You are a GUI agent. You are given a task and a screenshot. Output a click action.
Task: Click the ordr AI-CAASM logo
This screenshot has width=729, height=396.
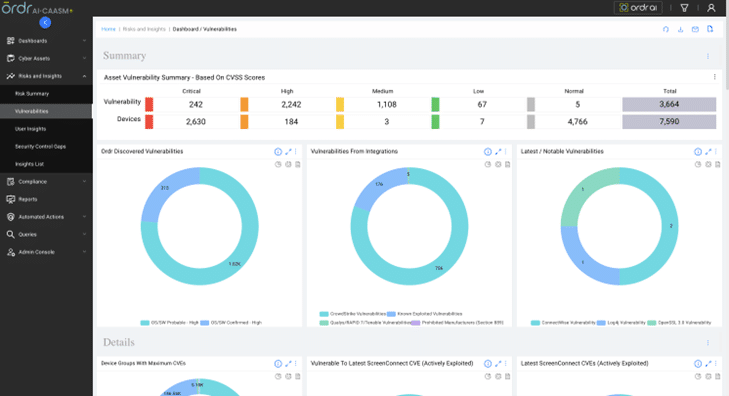point(37,8)
